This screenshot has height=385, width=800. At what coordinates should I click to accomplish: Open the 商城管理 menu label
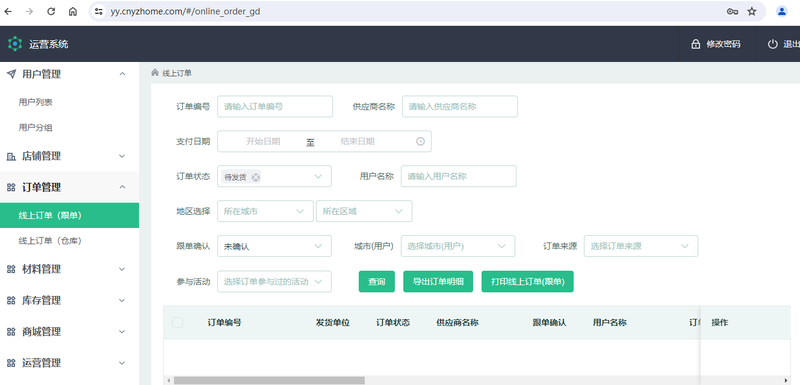coord(41,332)
